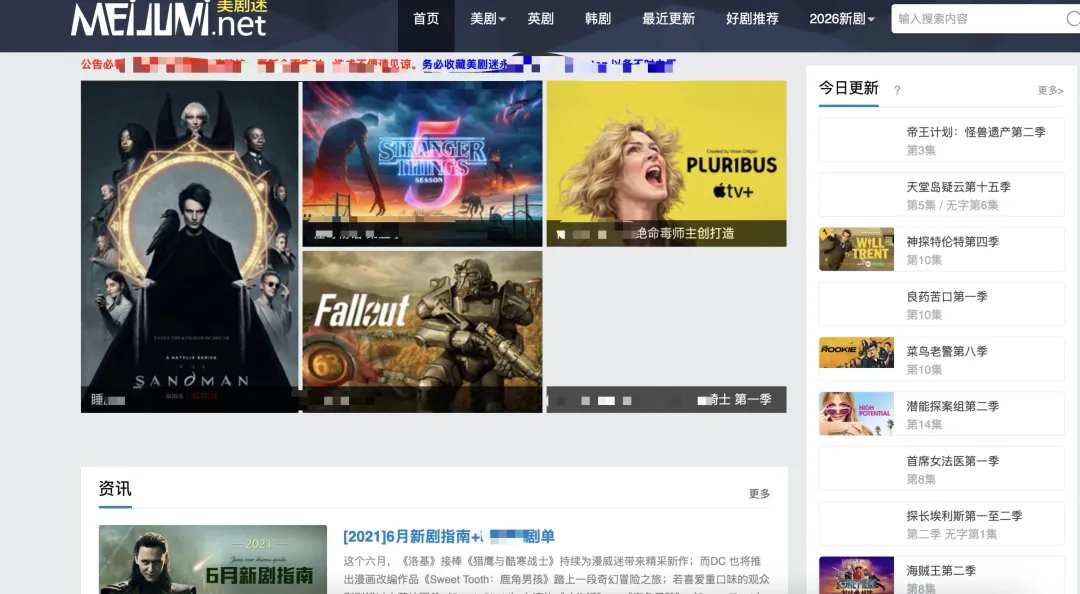
Task: Click the MEIJUMI.net site logo
Action: coord(169,19)
